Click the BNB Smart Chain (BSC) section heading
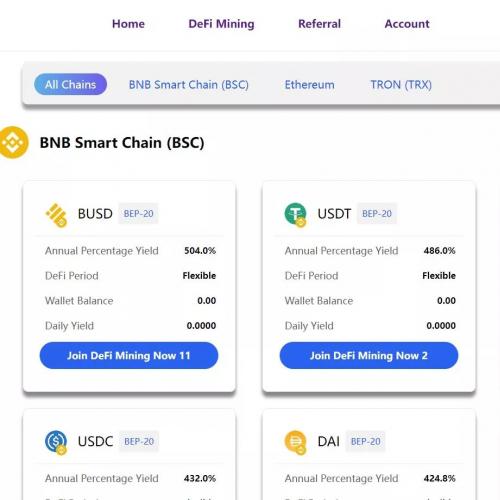 pos(122,143)
